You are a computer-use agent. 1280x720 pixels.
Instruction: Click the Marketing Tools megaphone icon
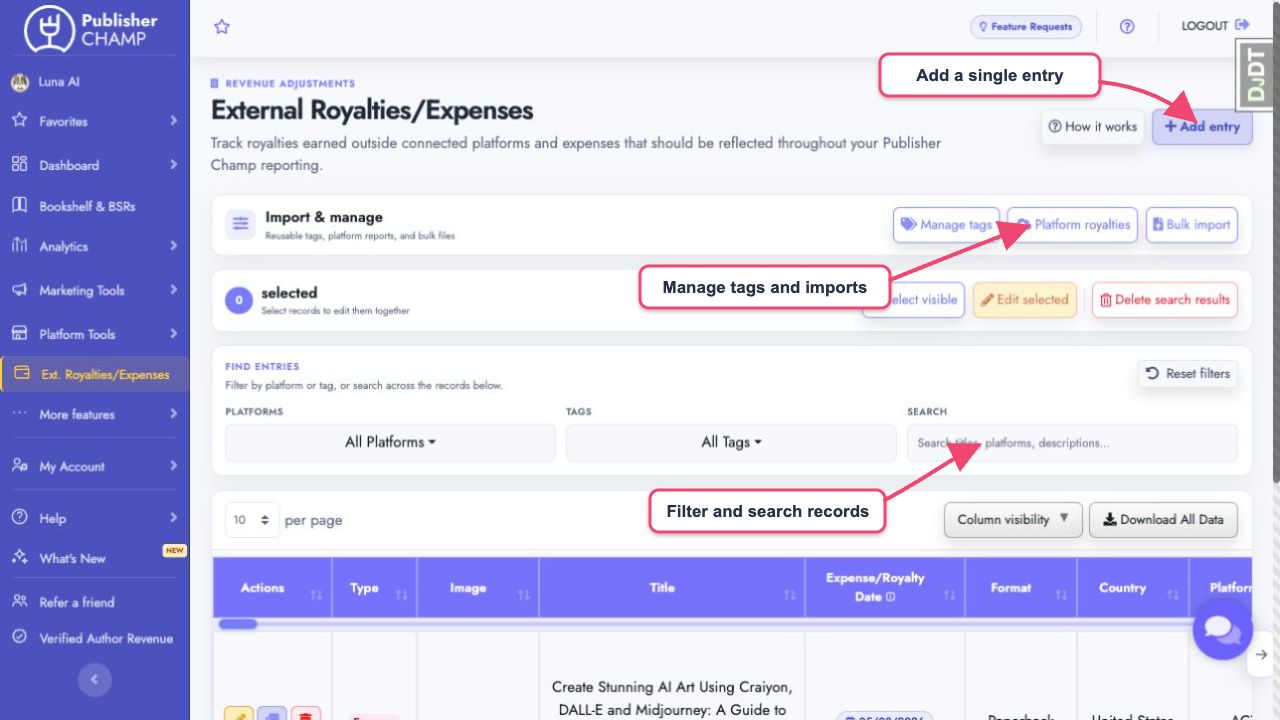pyautogui.click(x=19, y=290)
